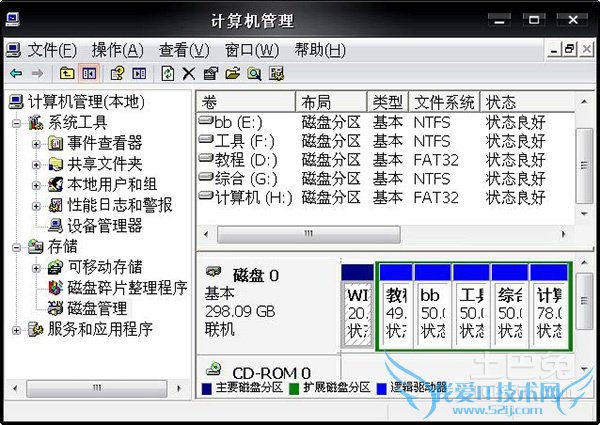600x425 pixels.
Task: Click the 状态 column header
Action: pos(527,102)
